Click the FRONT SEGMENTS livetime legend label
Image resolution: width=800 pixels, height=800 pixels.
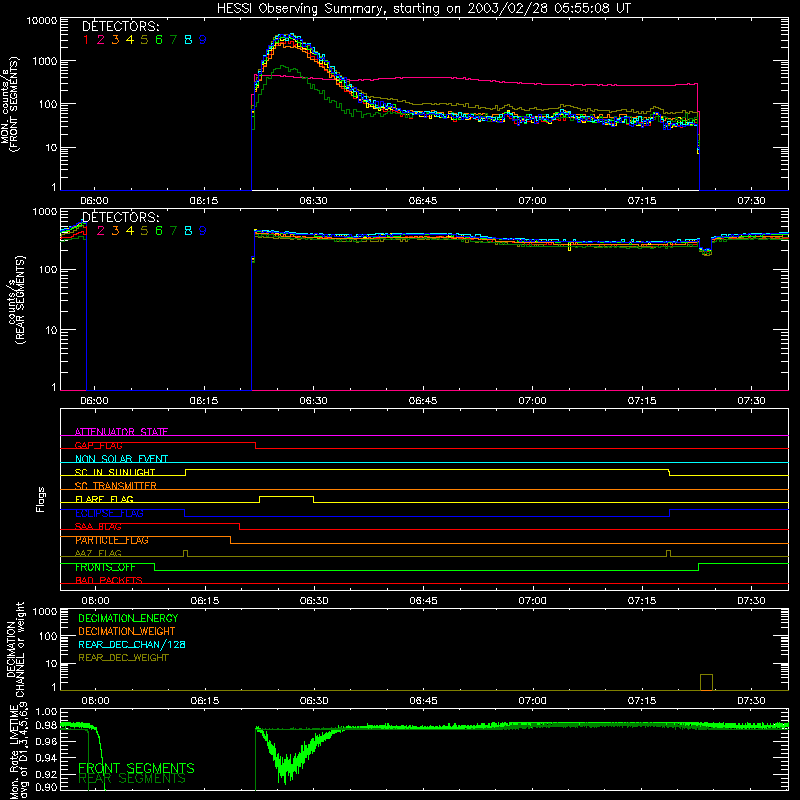coord(136,767)
